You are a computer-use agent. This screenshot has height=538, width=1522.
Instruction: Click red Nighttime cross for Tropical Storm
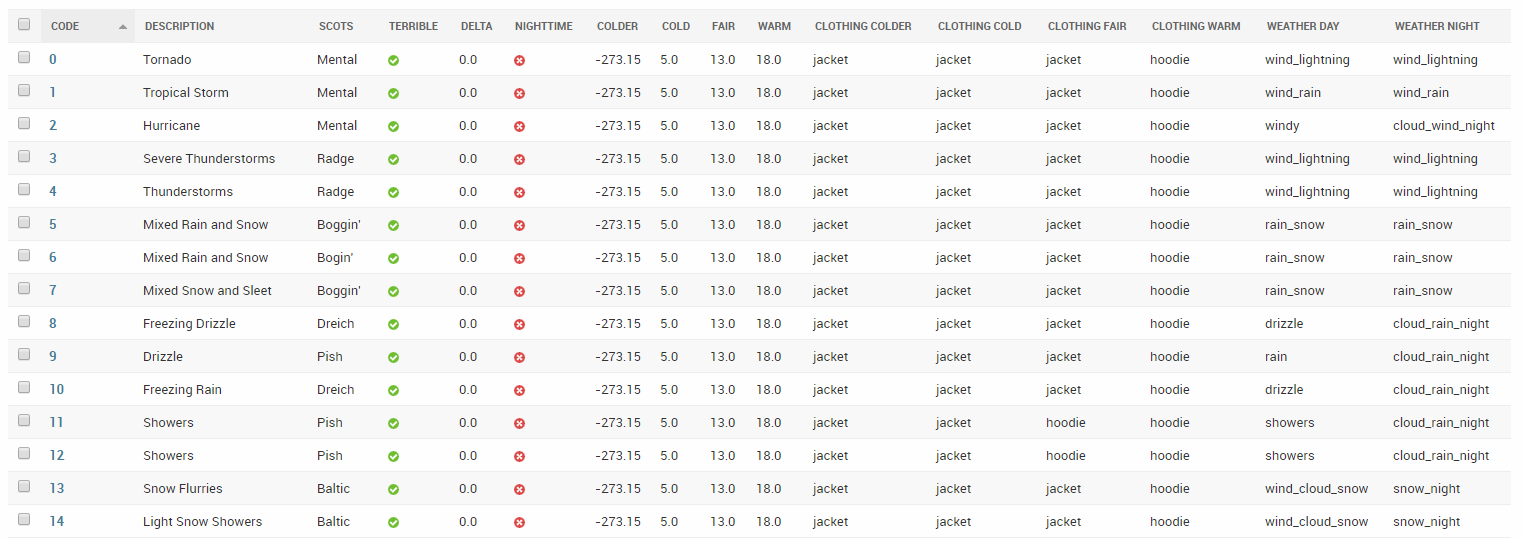(x=519, y=93)
